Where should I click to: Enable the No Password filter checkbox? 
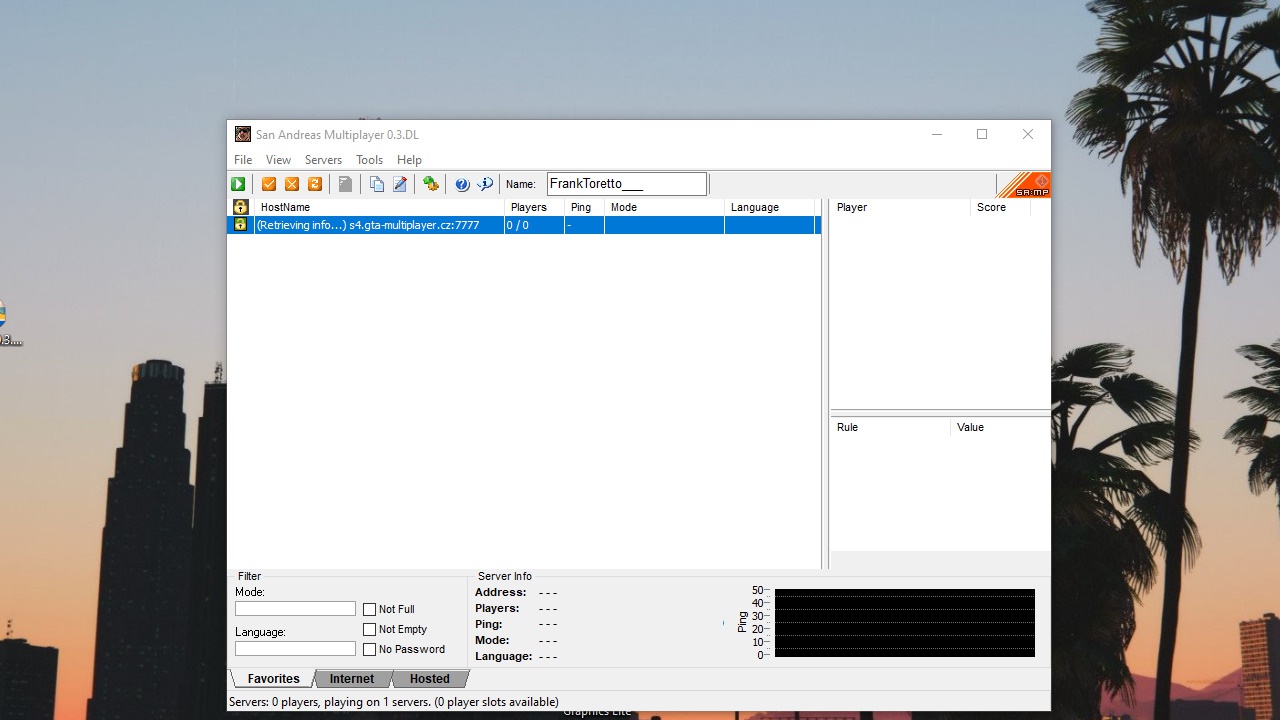click(x=369, y=649)
